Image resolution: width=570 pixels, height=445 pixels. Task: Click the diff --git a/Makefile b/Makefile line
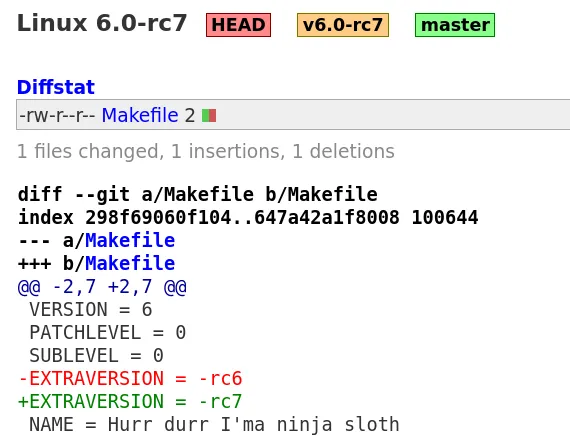(x=198, y=194)
